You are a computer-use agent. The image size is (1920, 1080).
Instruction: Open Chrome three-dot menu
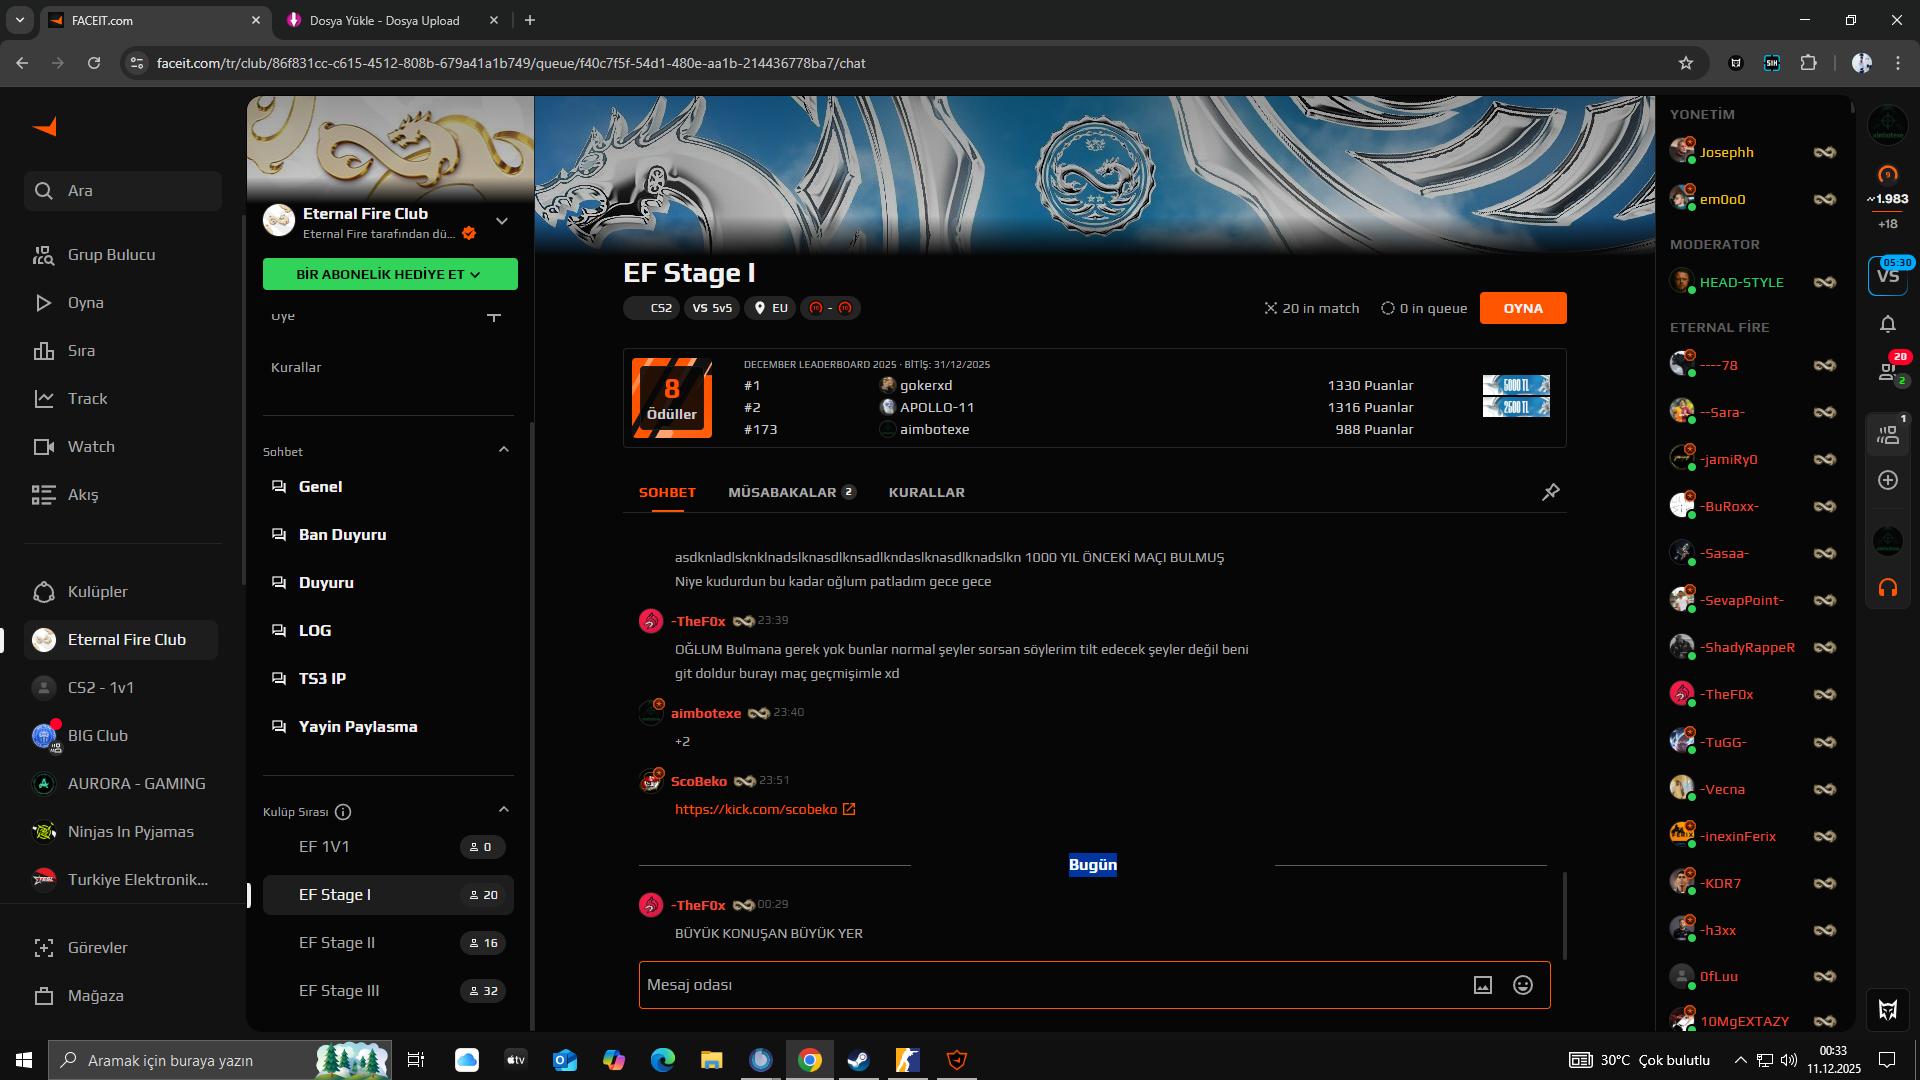coord(1898,63)
